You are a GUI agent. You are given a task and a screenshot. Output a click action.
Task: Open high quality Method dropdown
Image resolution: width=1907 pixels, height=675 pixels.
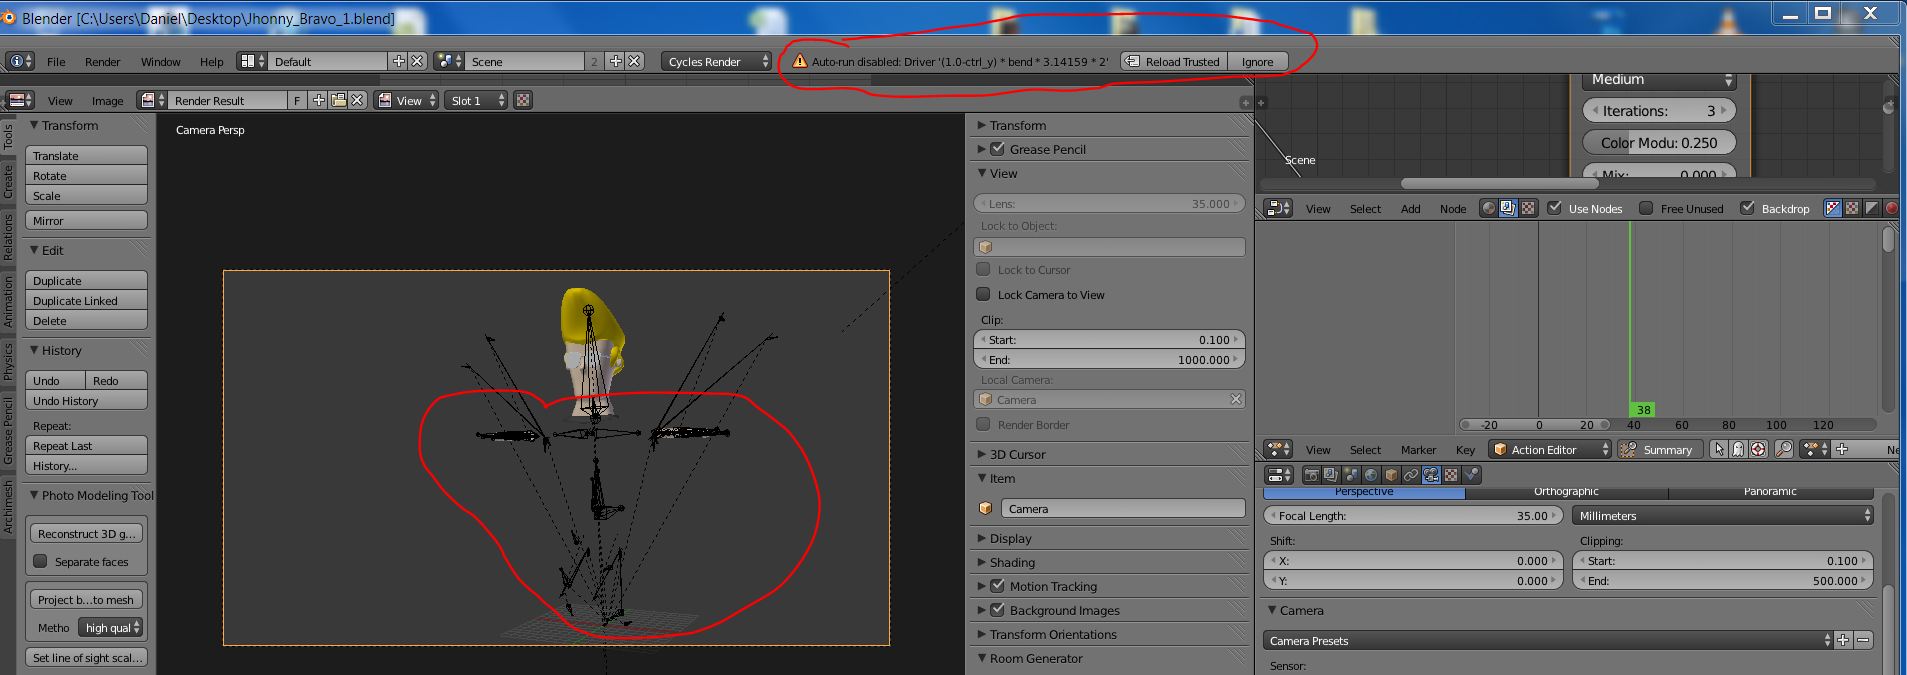coord(111,627)
